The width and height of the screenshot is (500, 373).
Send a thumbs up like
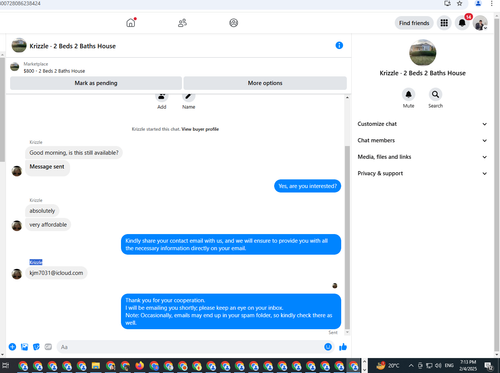click(343, 347)
